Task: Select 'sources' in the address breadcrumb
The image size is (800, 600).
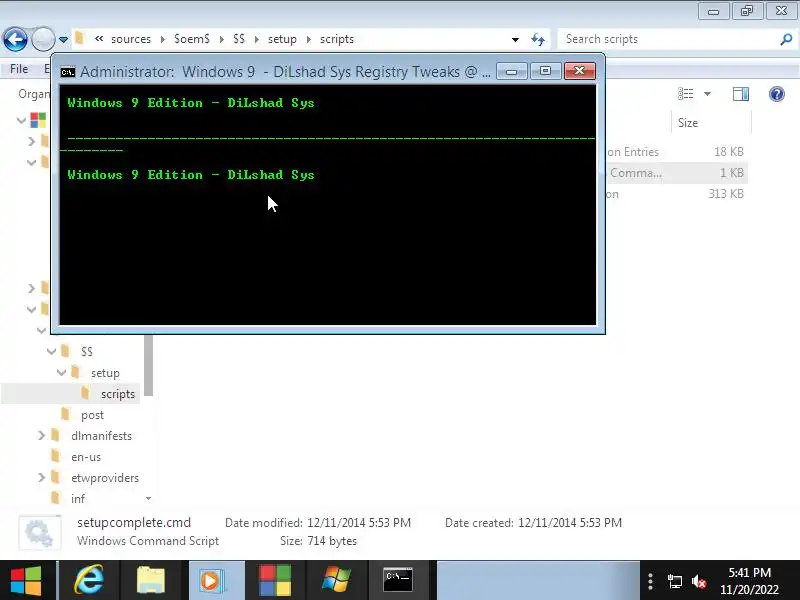Action: coord(131,39)
